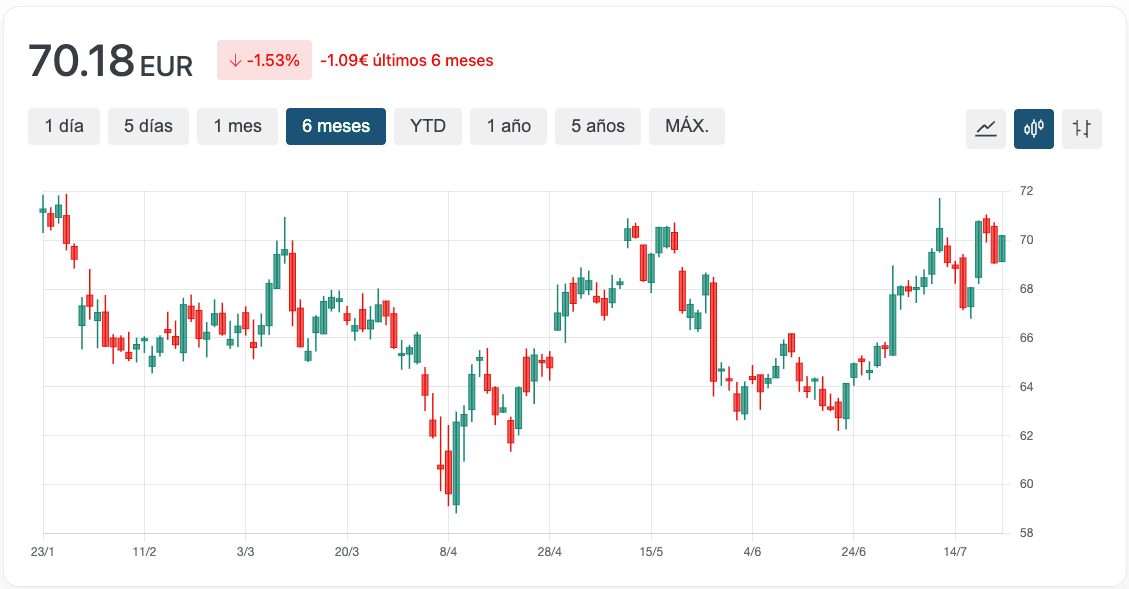Switch chart to 5 años range
Image resolution: width=1129 pixels, height=589 pixels.
(598, 126)
